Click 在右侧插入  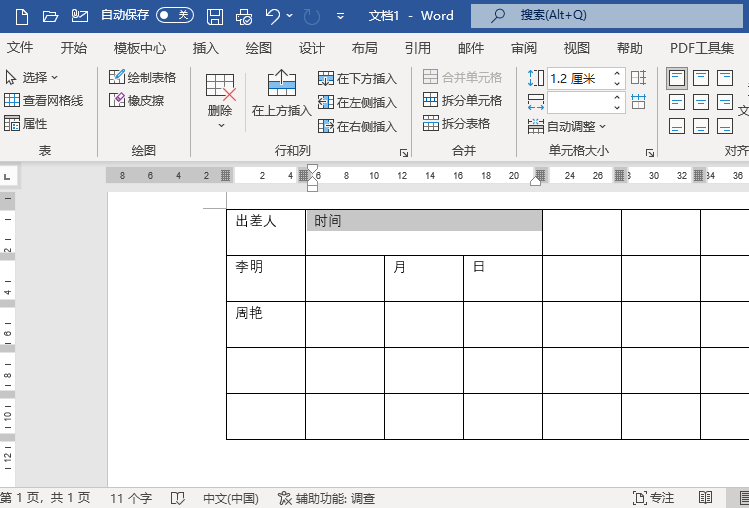tap(357, 127)
